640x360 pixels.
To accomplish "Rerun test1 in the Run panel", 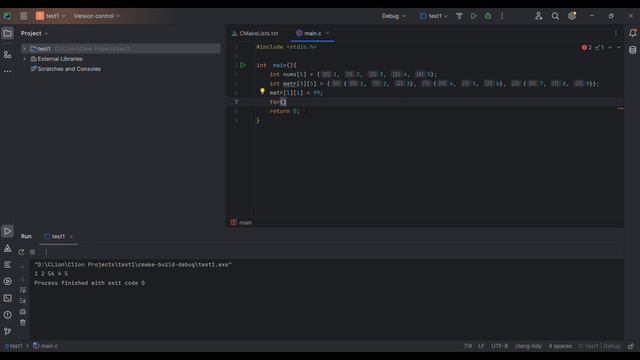I will point(21,252).
